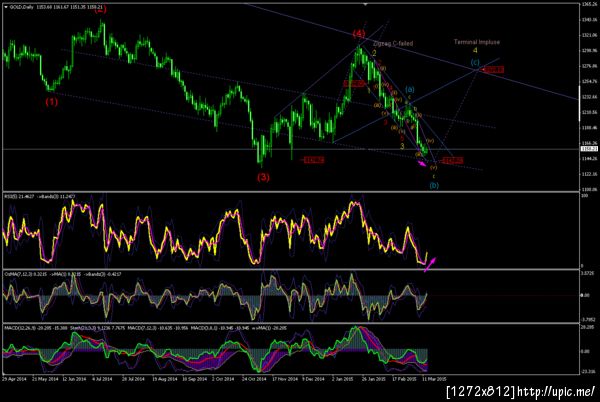Viewport: 600px width, 402px height.
Task: Click the 2 Oct 2014 date label
Action: pyautogui.click(x=223, y=379)
